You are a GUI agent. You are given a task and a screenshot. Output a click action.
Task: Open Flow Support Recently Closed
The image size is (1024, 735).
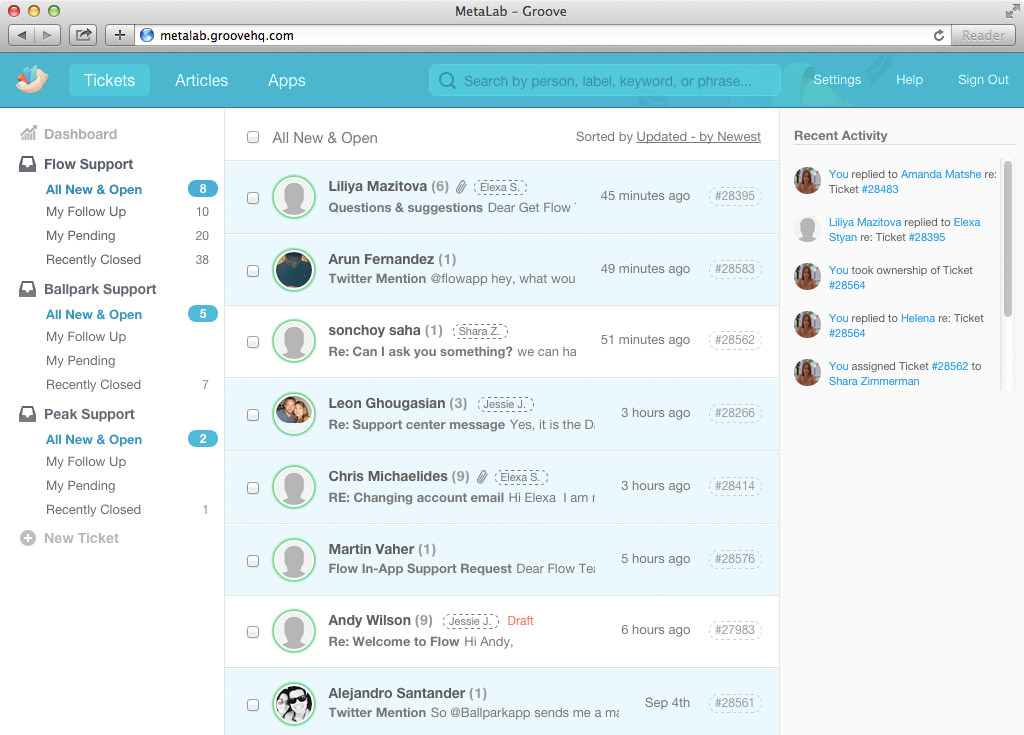(x=93, y=259)
